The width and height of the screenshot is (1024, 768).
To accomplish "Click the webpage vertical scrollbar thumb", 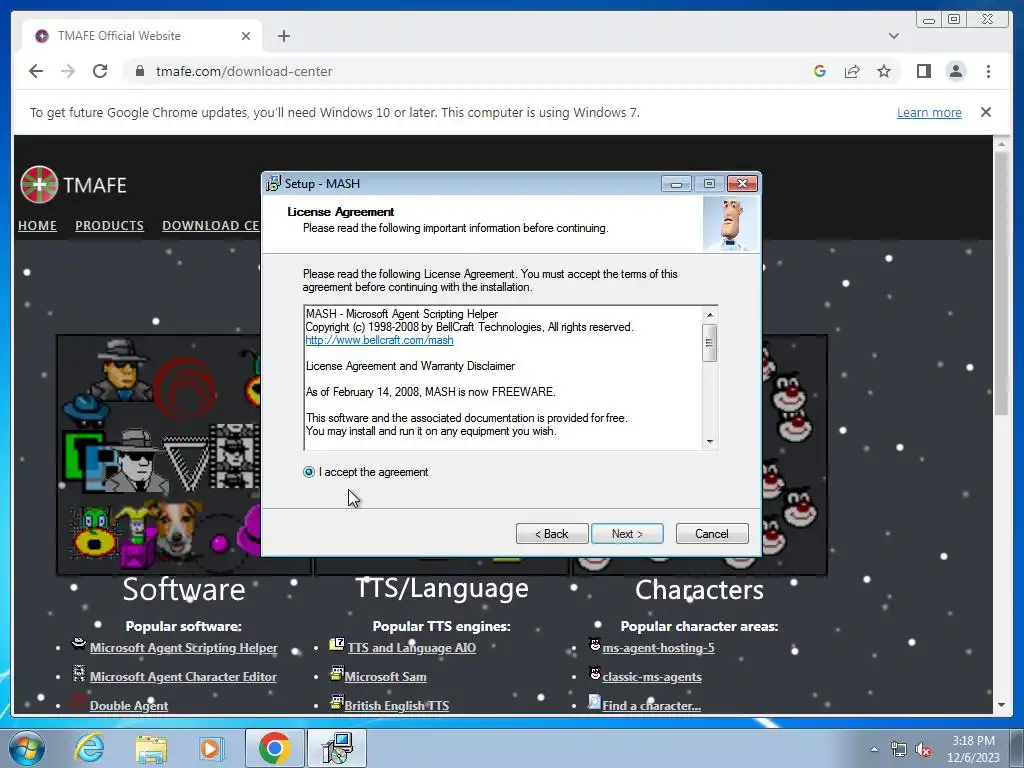I will (x=1001, y=283).
